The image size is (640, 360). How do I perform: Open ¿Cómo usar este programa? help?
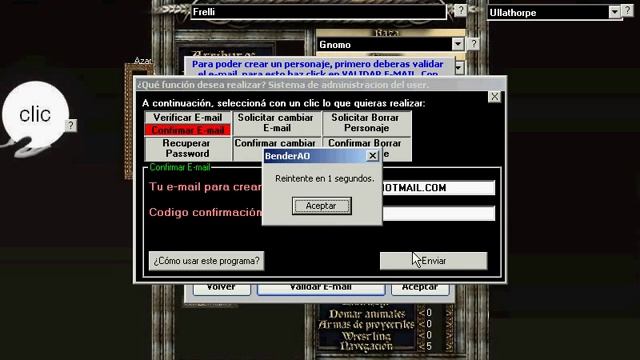click(x=207, y=261)
